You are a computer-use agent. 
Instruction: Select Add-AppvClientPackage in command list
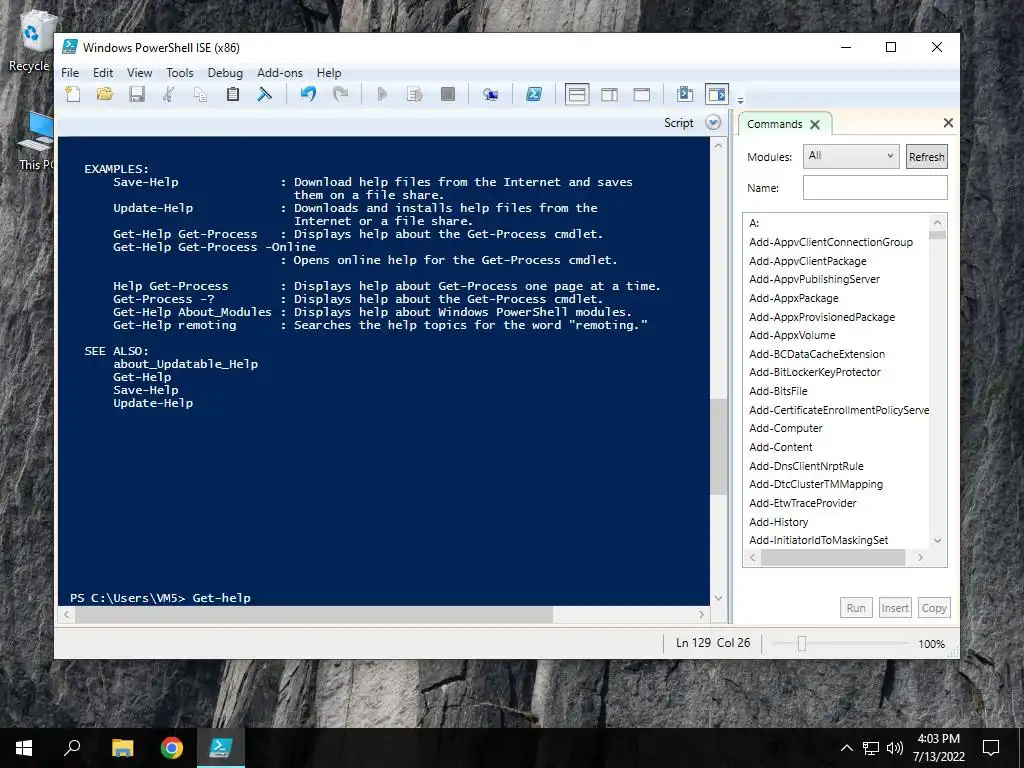click(x=807, y=261)
